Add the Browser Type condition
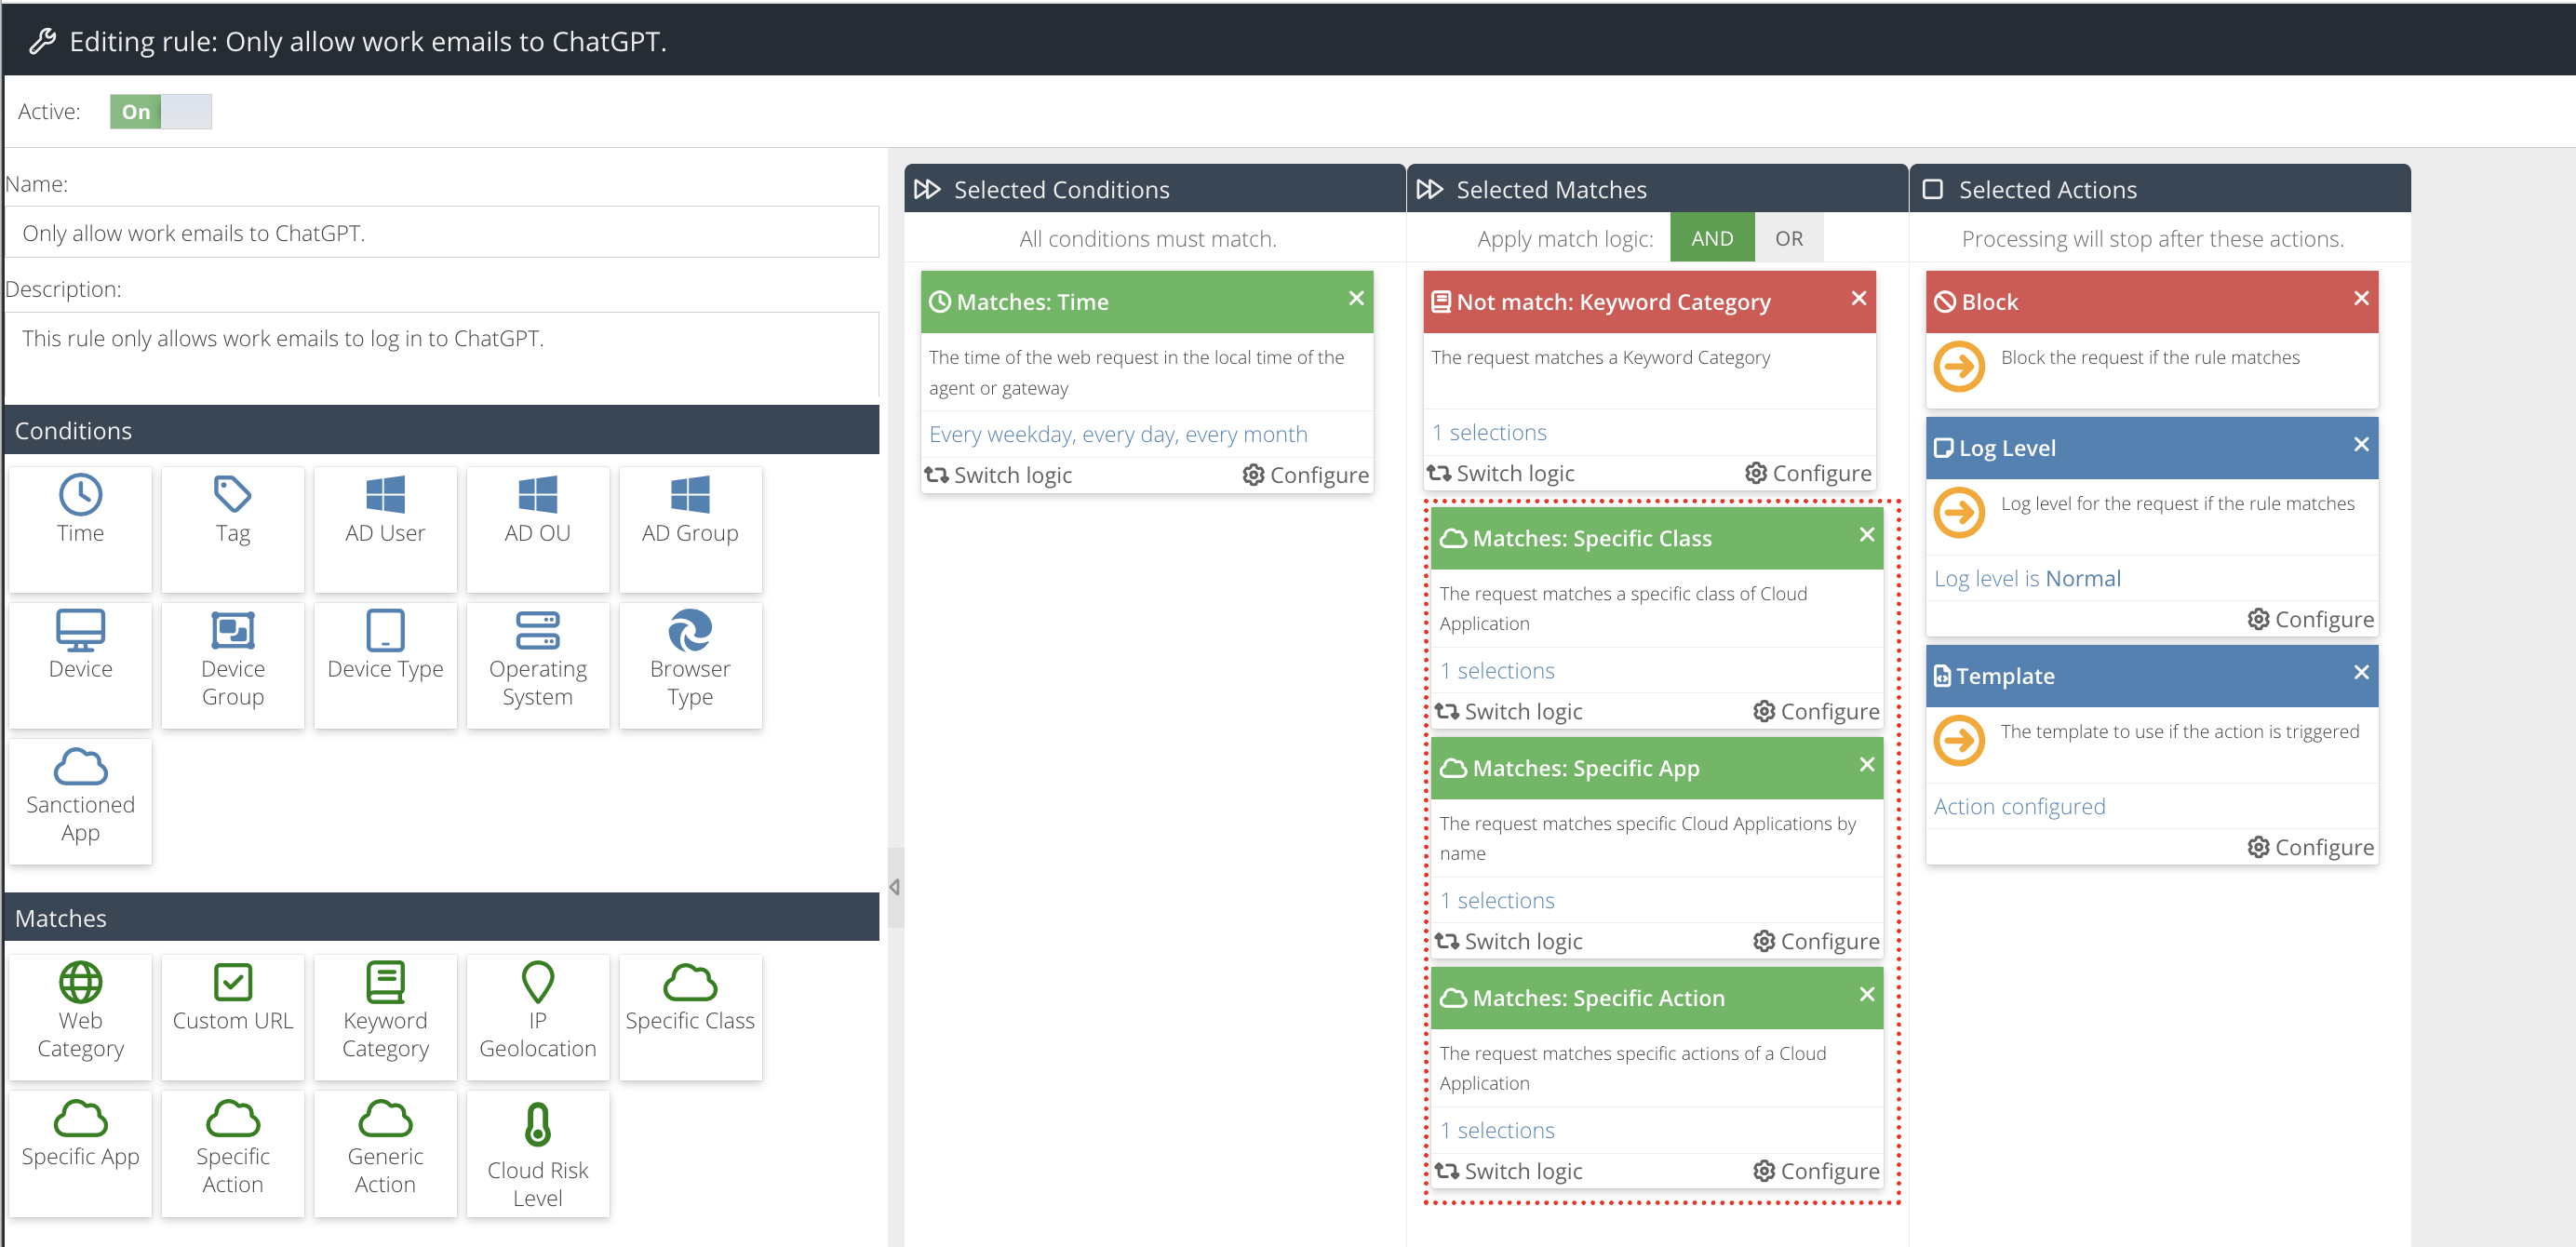 pyautogui.click(x=690, y=664)
